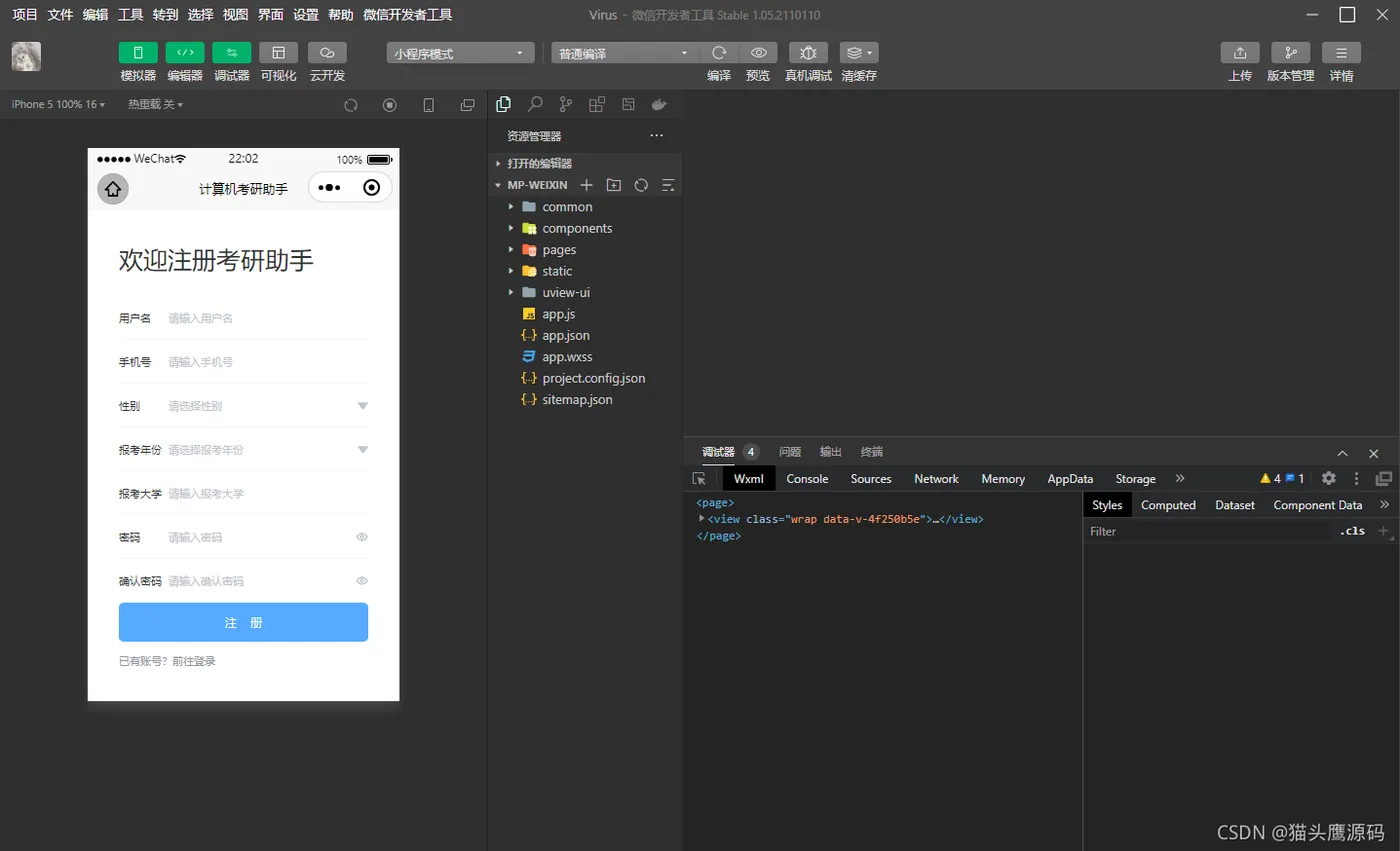Open the iPhone 5 device selector
1400x851 pixels.
58,104
